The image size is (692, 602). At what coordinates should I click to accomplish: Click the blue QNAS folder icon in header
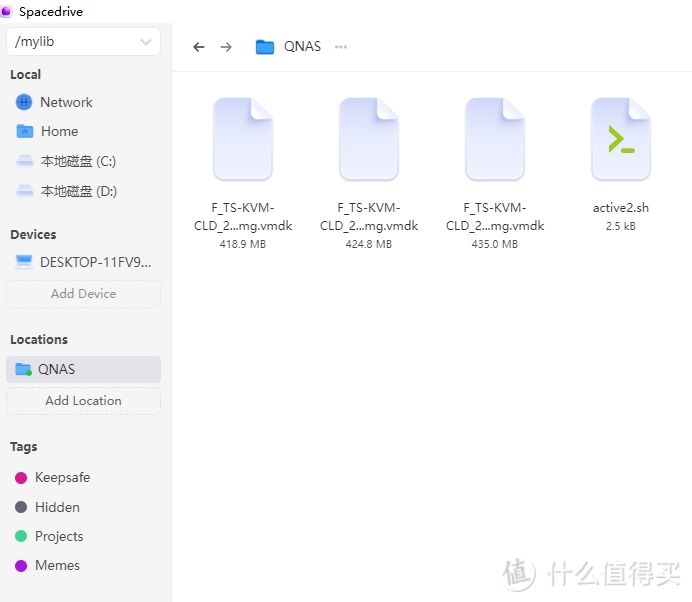[265, 47]
